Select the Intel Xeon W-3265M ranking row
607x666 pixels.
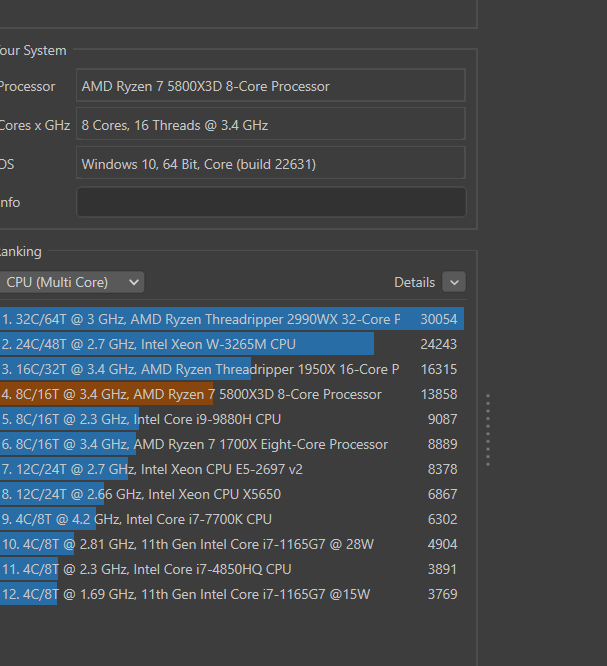coord(232,344)
